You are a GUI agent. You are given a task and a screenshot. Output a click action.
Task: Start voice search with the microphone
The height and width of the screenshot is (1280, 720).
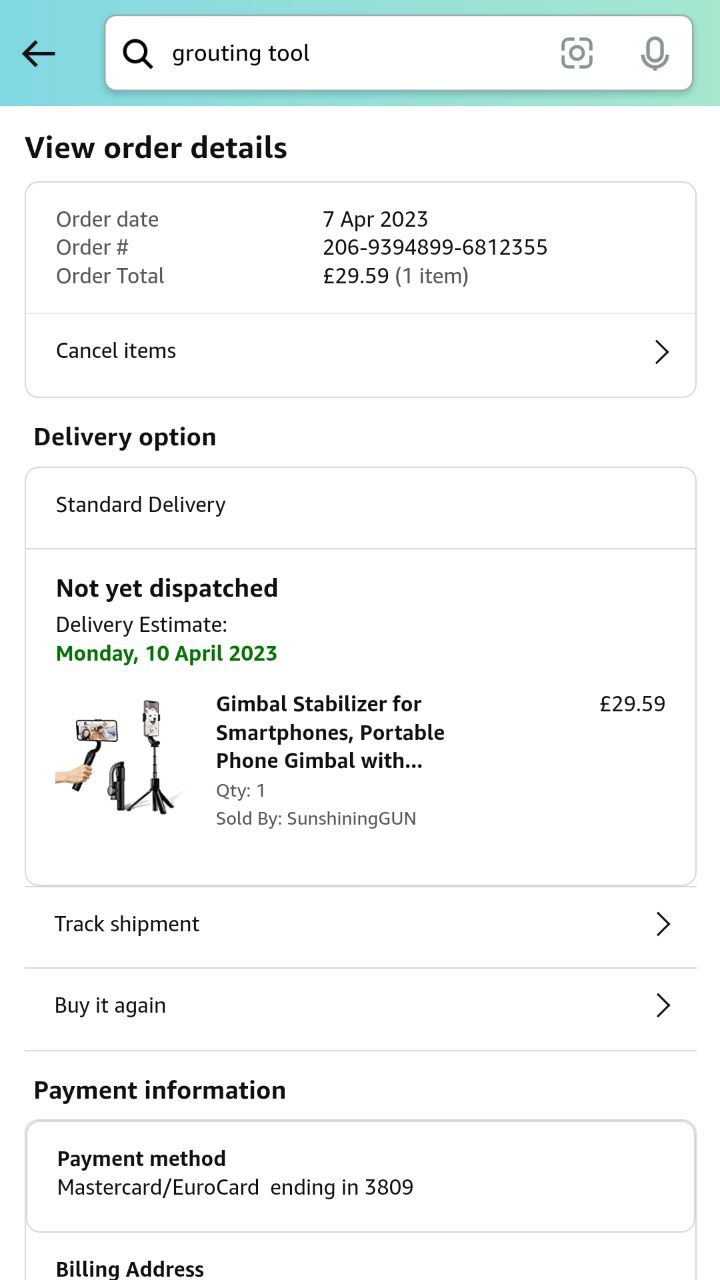point(654,53)
